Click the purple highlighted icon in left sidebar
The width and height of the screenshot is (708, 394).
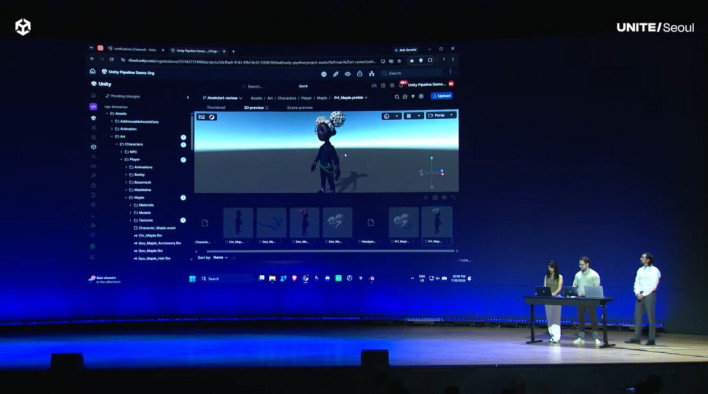tap(93, 107)
